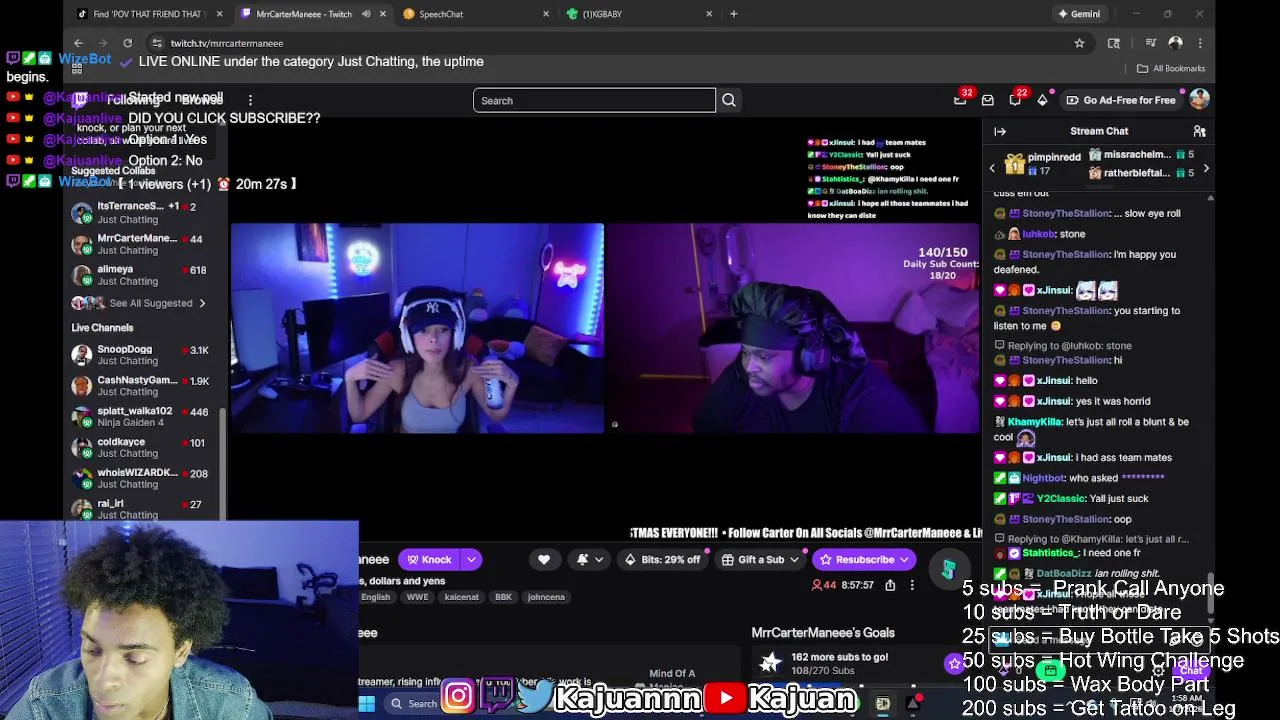Focus the Twitch Search field
The width and height of the screenshot is (1280, 720).
tap(594, 100)
